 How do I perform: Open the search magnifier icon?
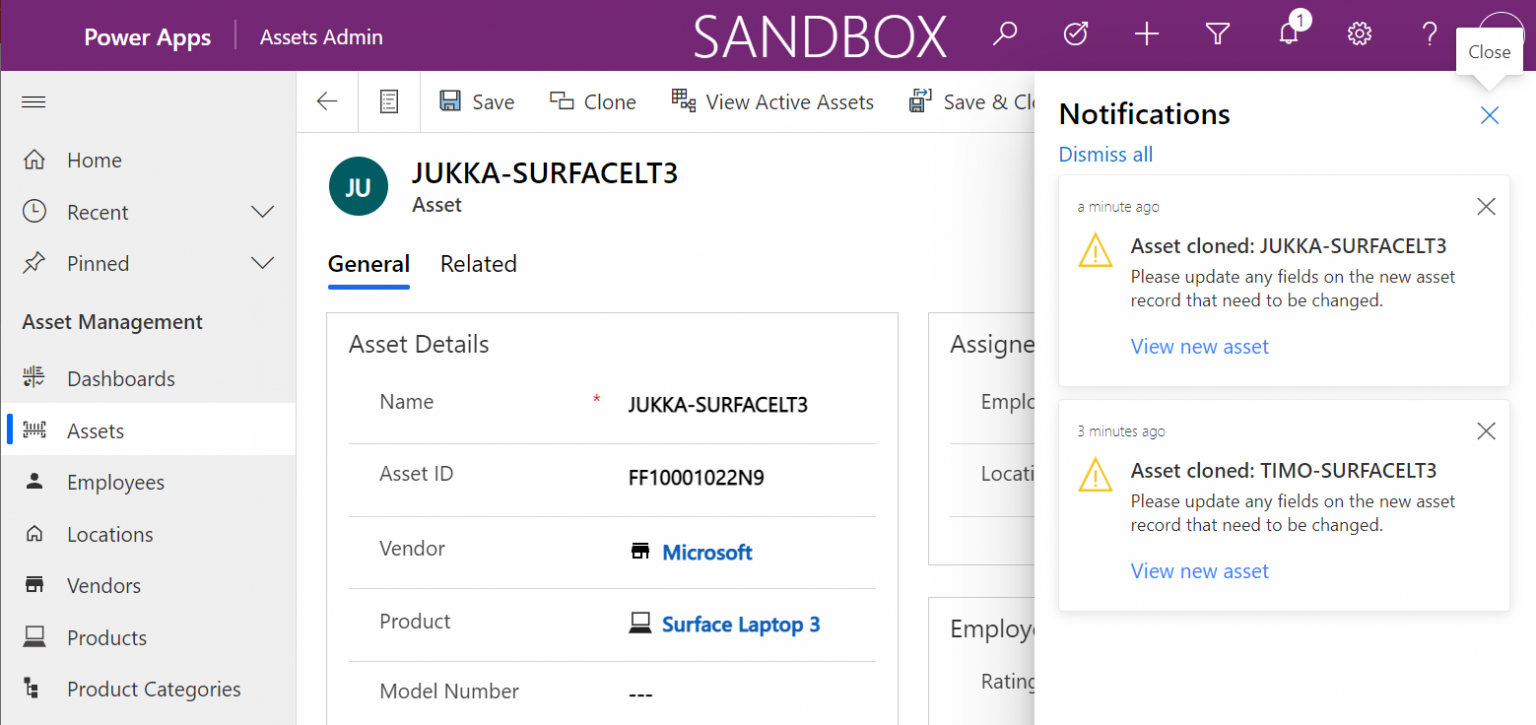[x=1004, y=34]
